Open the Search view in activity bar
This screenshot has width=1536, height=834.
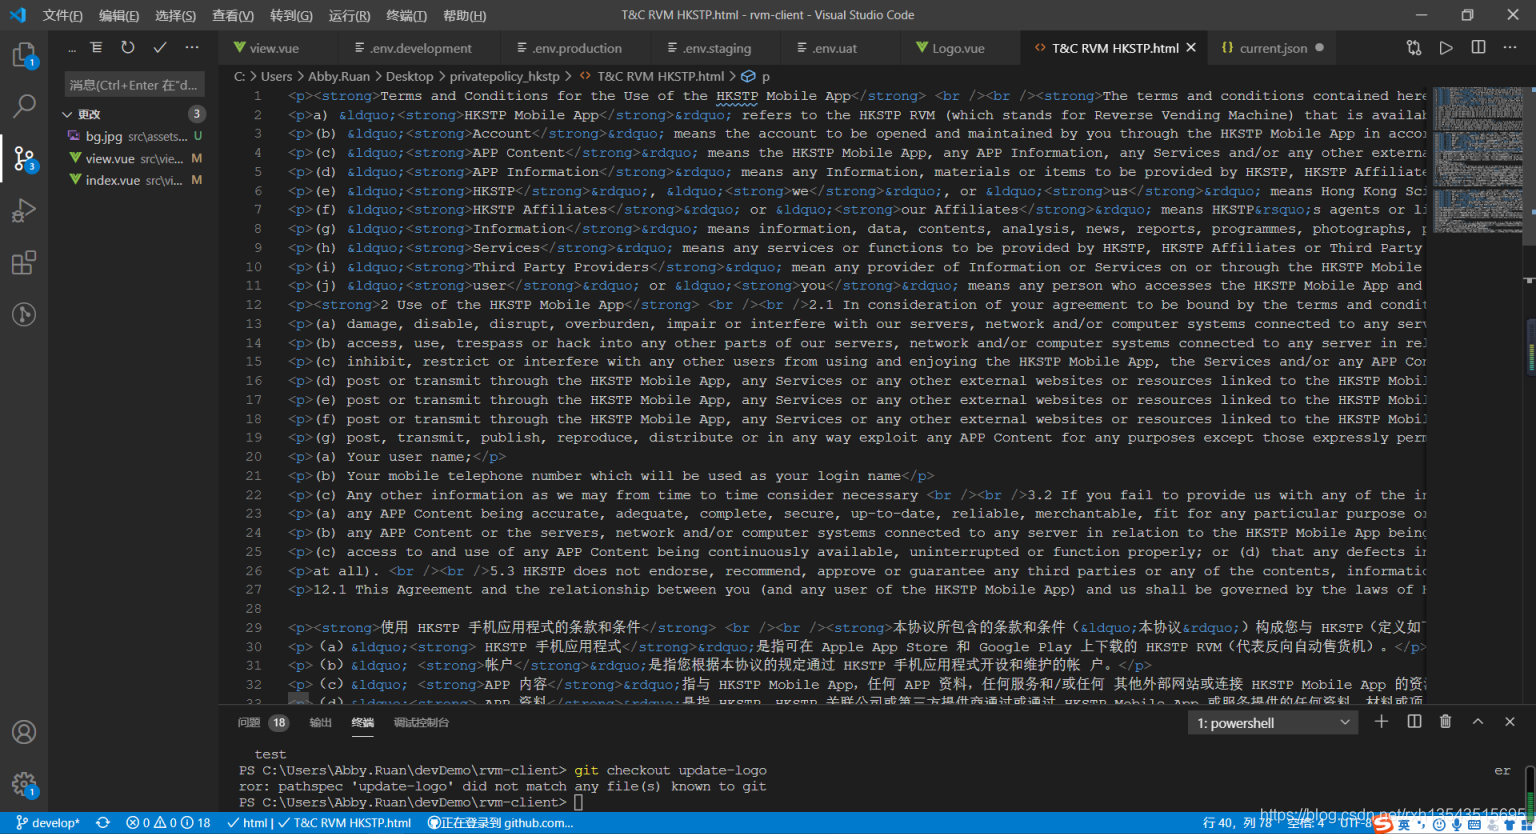pos(23,105)
